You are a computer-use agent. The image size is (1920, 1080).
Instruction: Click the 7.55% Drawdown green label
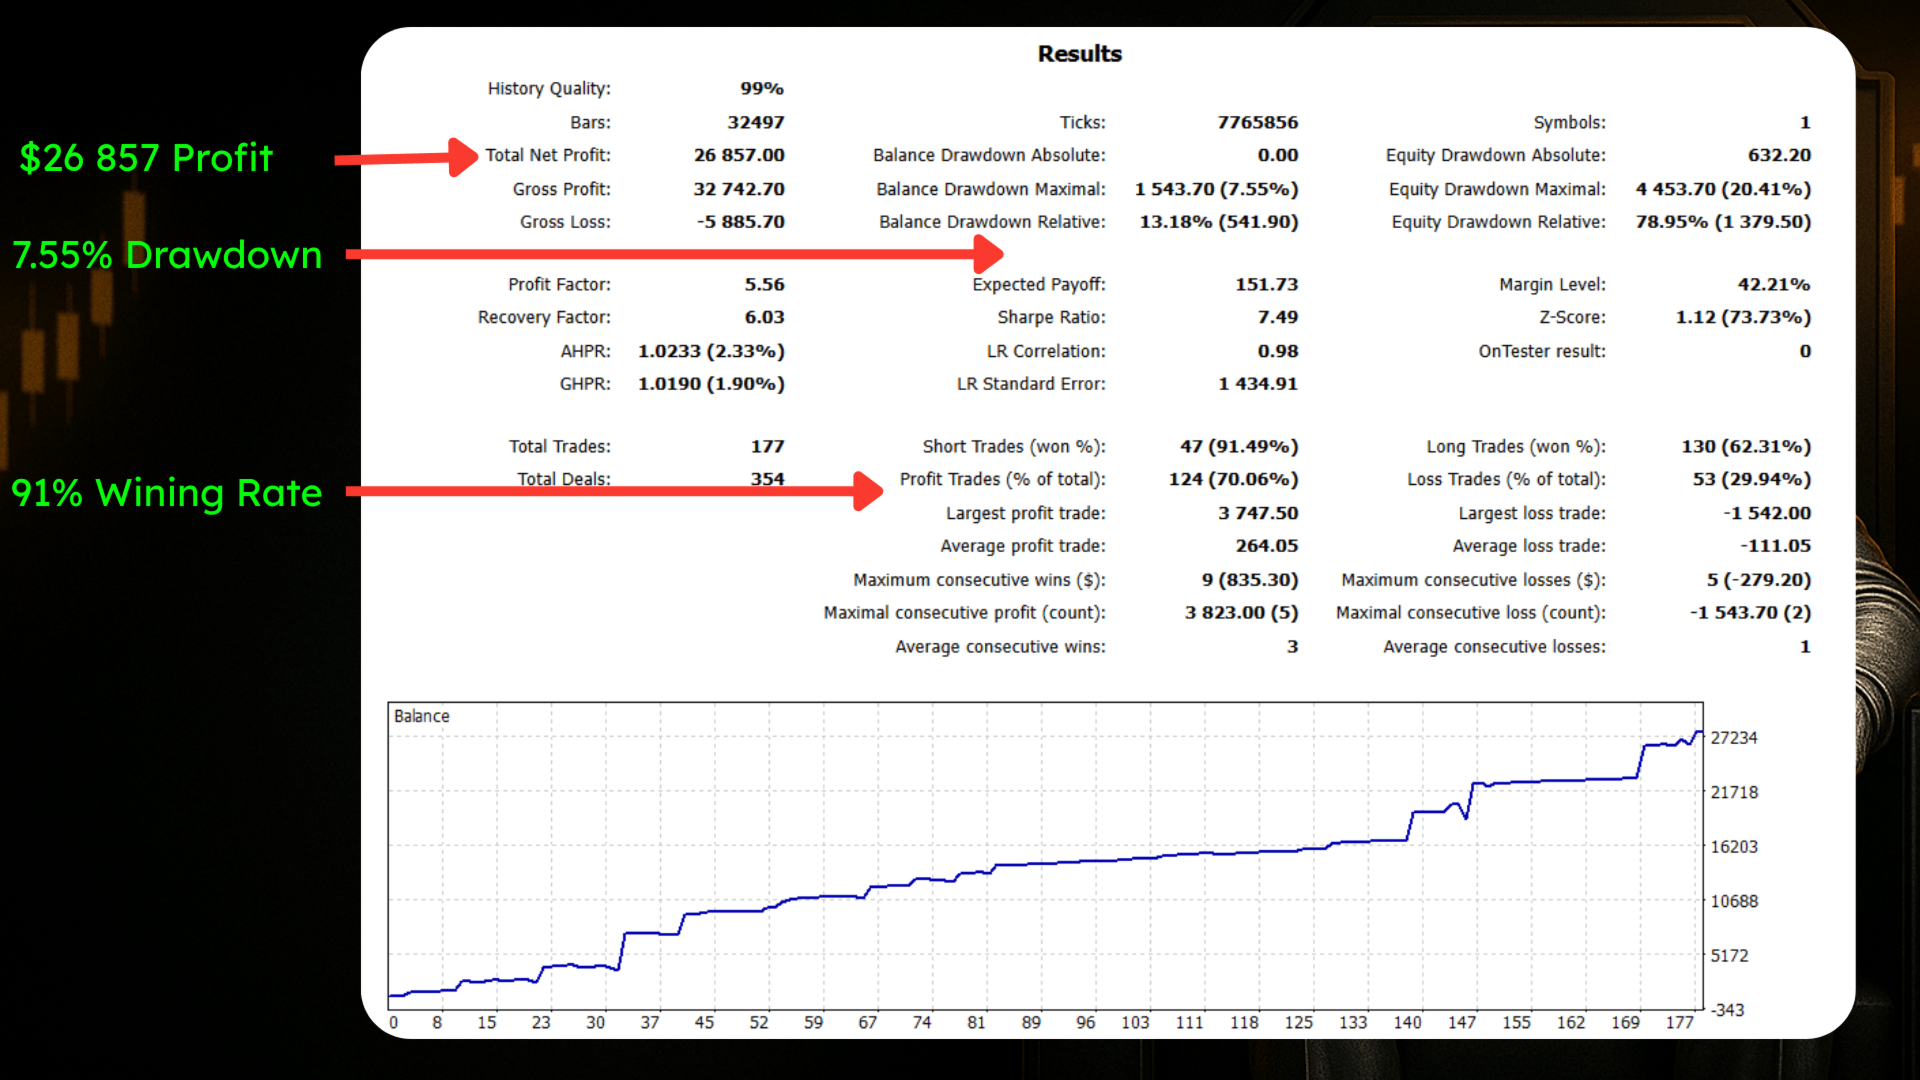[x=167, y=255]
